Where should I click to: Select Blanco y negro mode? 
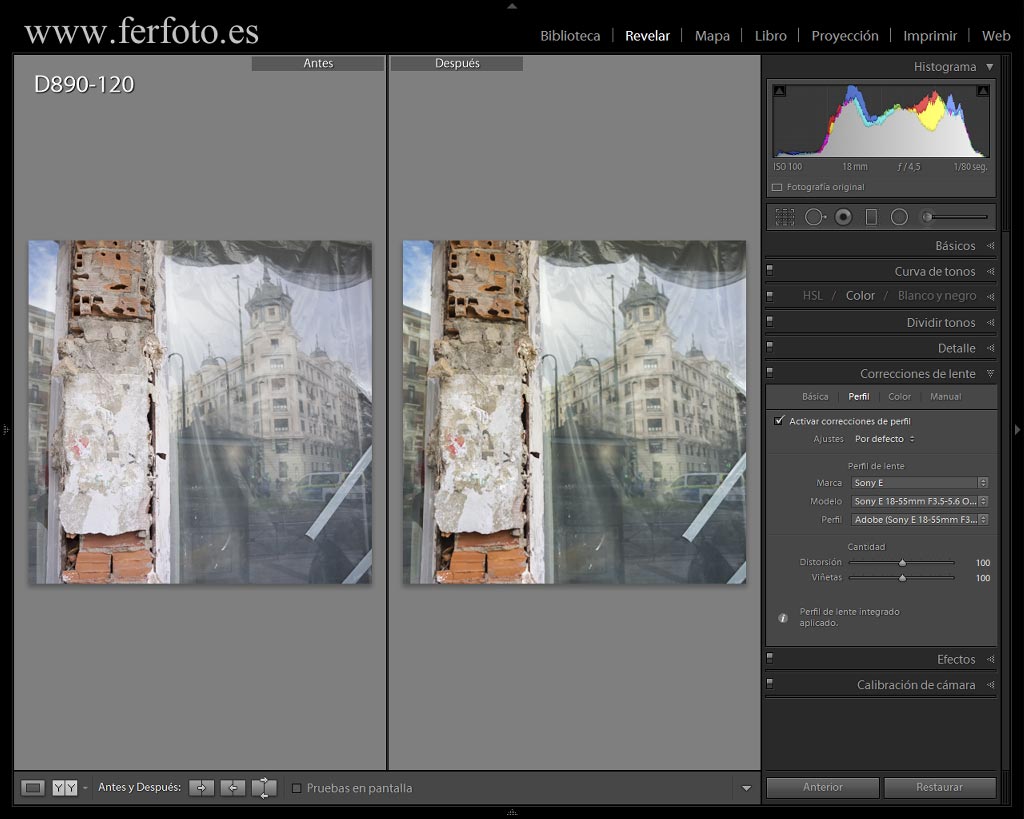point(937,296)
